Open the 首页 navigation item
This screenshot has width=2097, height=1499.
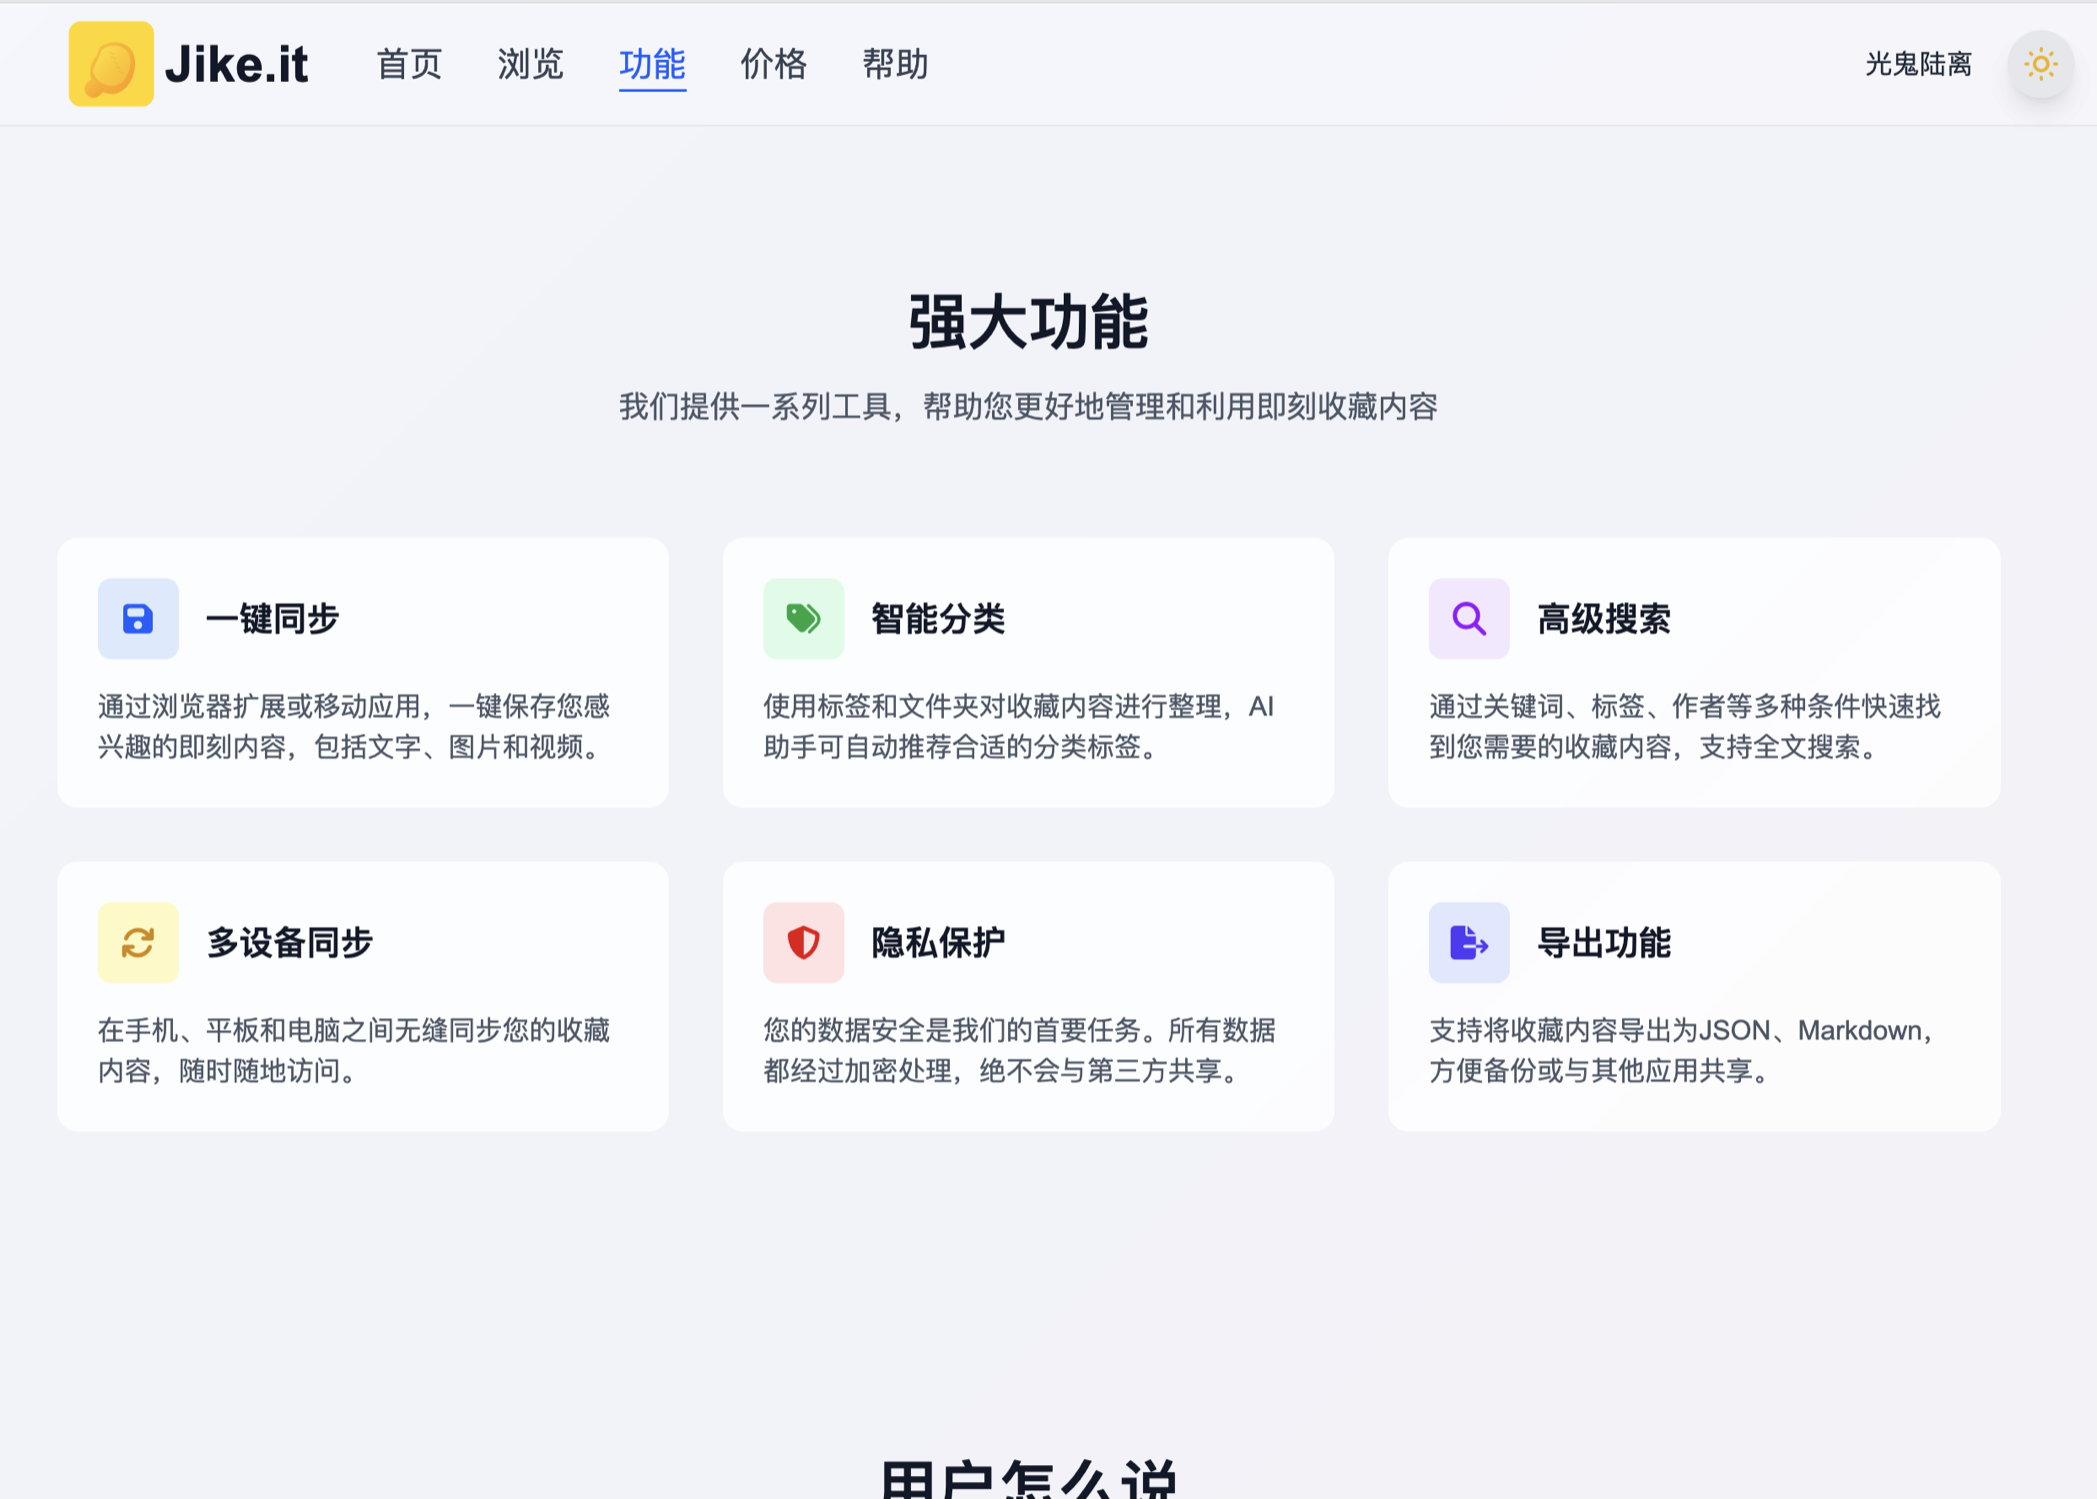tap(409, 65)
